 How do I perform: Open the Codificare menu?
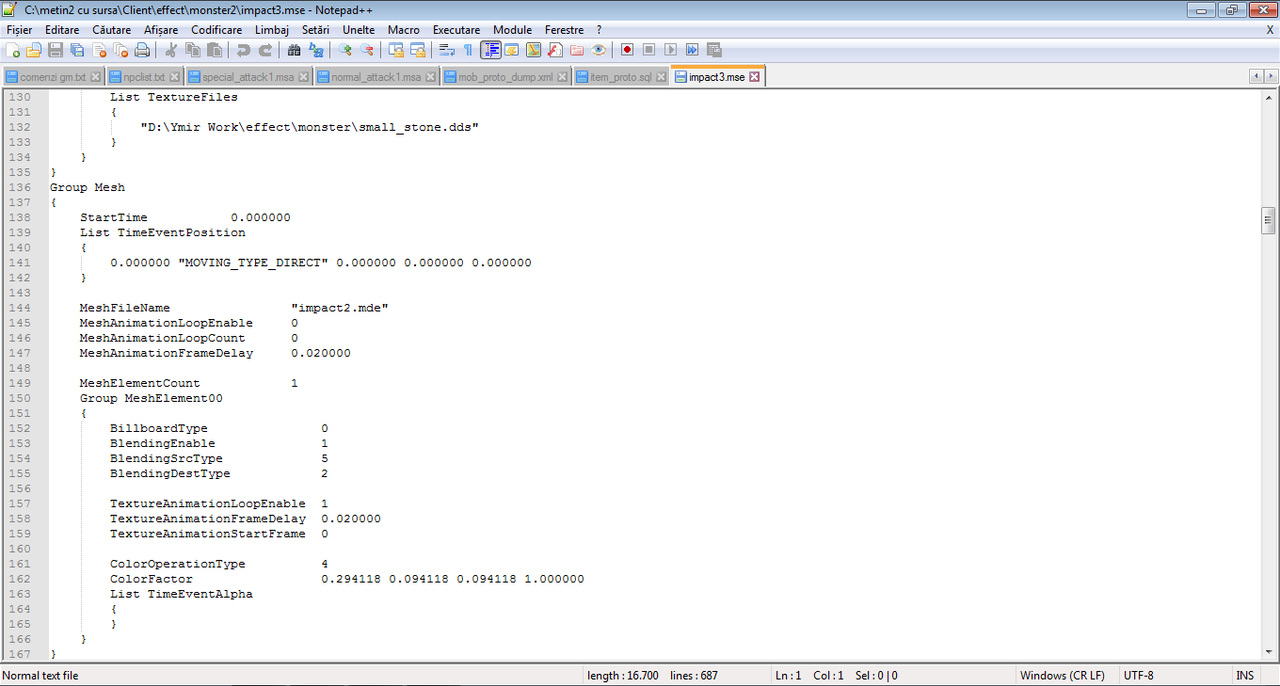point(216,30)
